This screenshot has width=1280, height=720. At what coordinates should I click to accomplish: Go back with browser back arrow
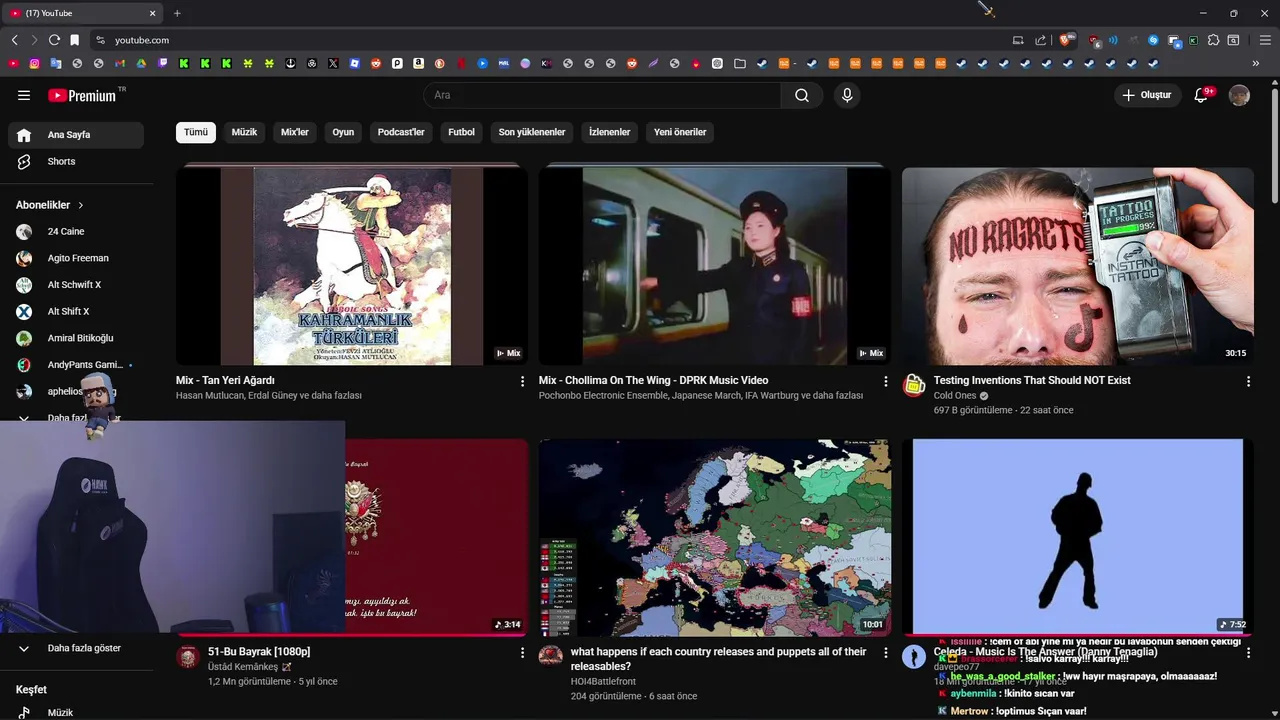[x=14, y=40]
